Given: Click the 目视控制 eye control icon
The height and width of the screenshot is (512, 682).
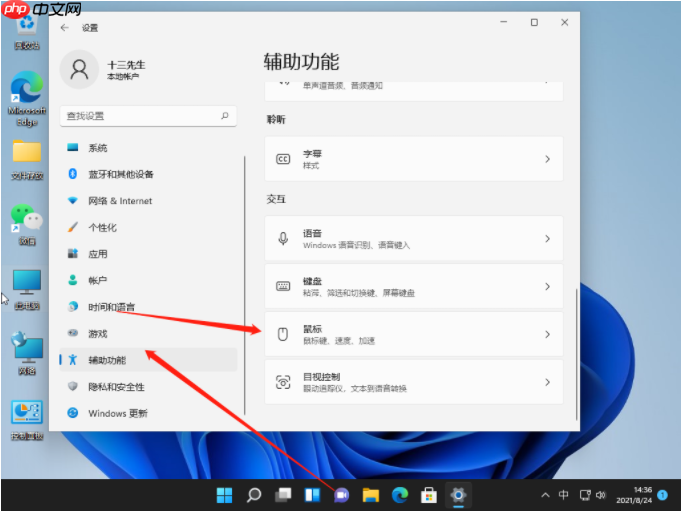Looking at the screenshot, I should click(283, 382).
